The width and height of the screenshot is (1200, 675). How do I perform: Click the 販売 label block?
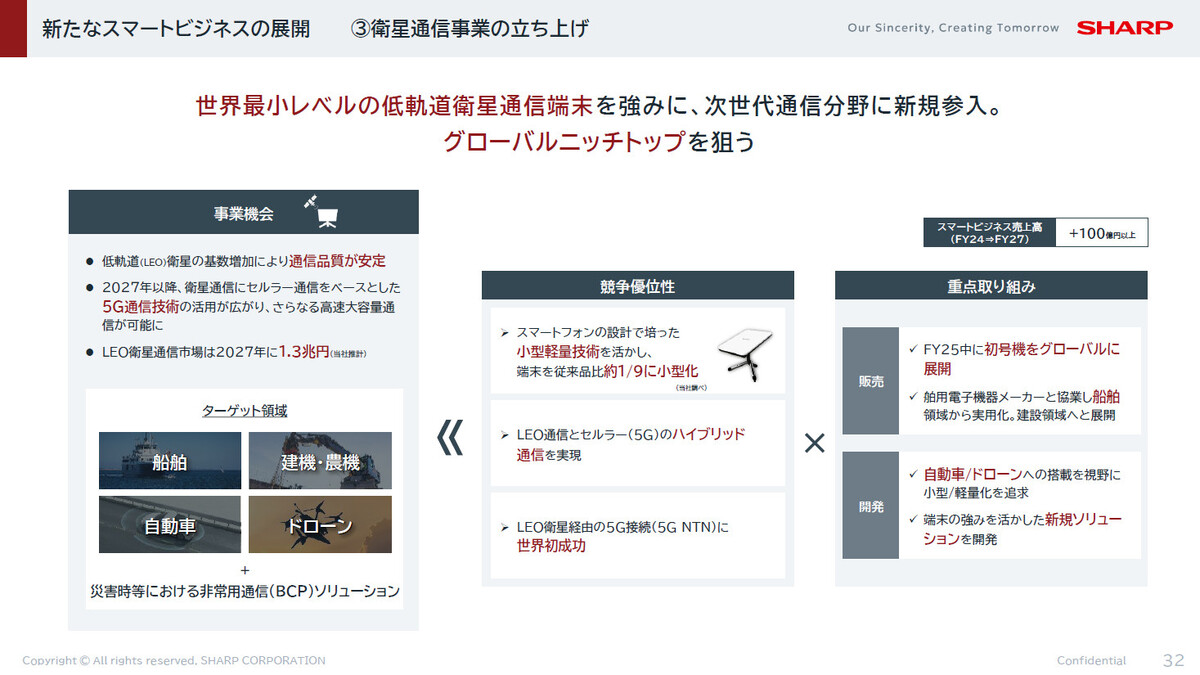[870, 381]
